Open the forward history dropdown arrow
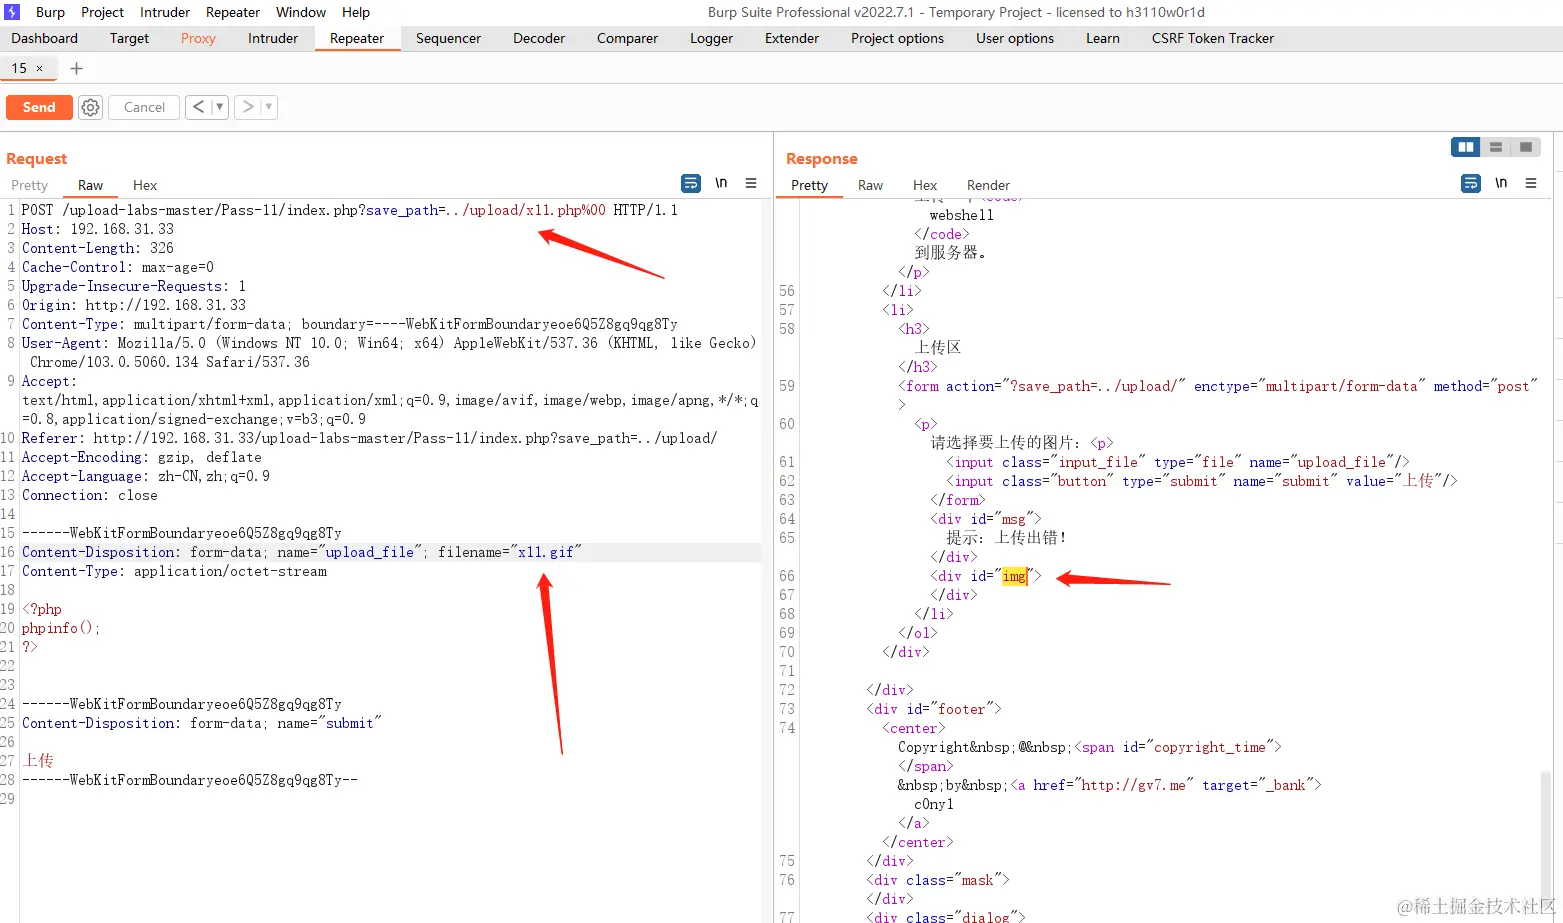The height and width of the screenshot is (923, 1563). (x=268, y=107)
